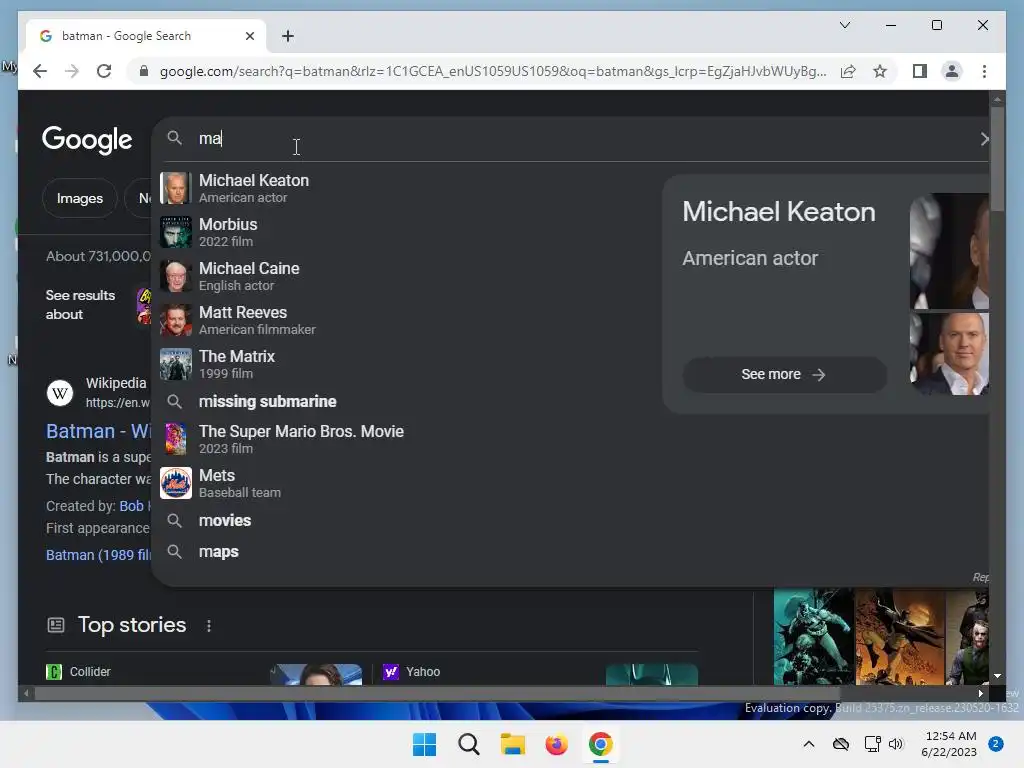
Task: Open the taskbar clock showing 12:54 AM
Action: (949, 744)
